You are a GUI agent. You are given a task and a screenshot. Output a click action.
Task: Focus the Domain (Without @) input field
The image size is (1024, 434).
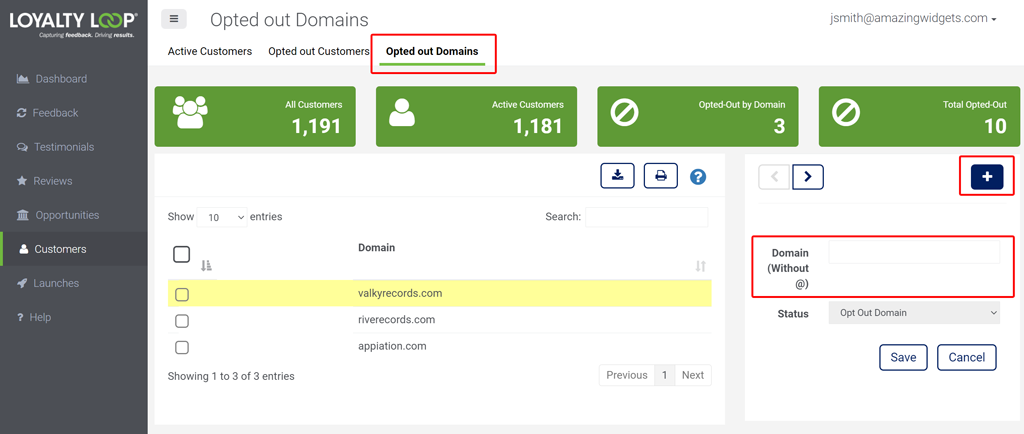[x=914, y=252]
